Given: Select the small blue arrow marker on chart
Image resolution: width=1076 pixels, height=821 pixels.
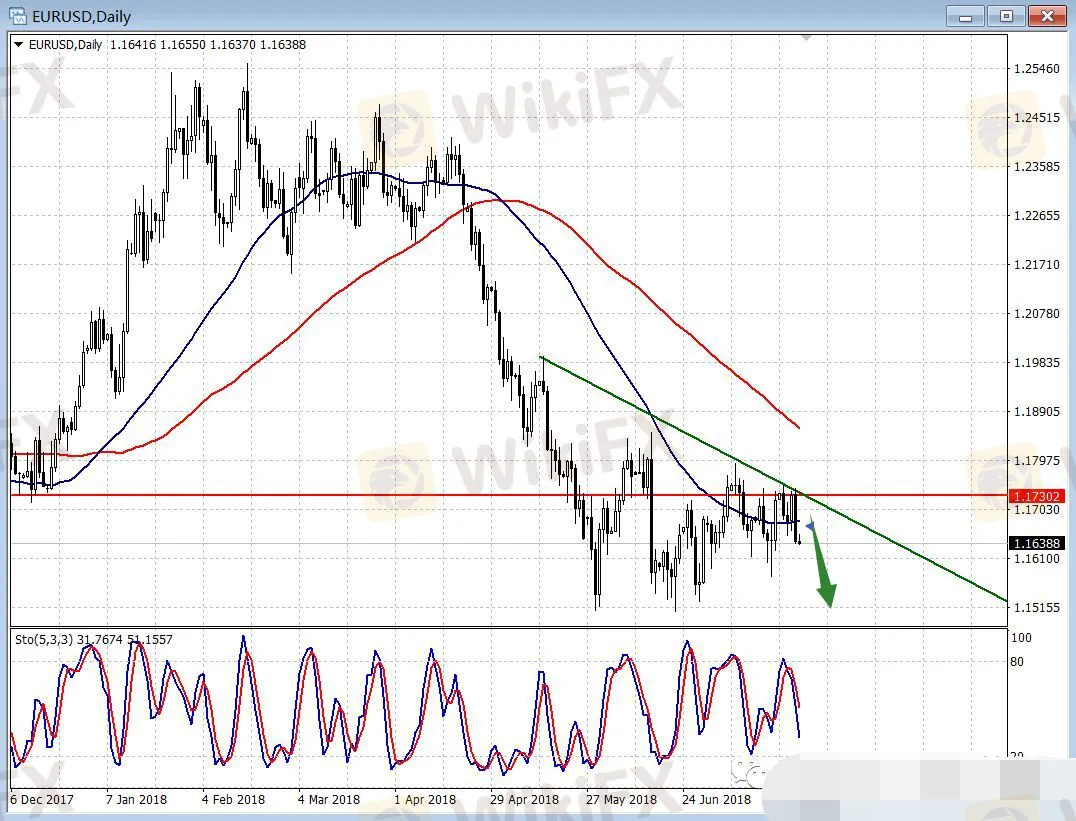Looking at the screenshot, I should [810, 525].
